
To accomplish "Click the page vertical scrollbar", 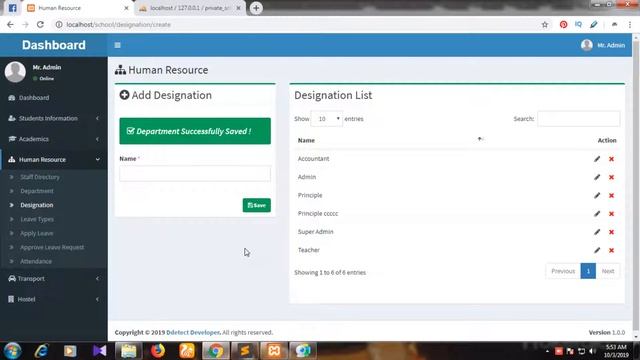I will point(636,188).
